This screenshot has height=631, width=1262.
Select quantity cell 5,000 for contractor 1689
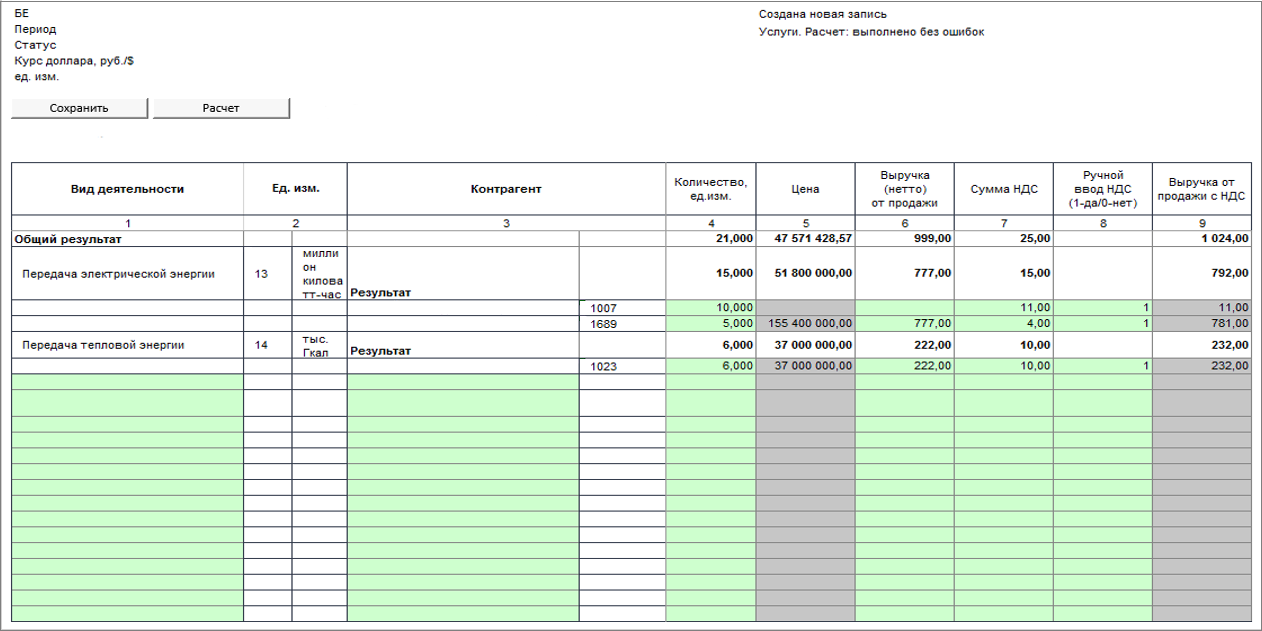pyautogui.click(x=711, y=324)
